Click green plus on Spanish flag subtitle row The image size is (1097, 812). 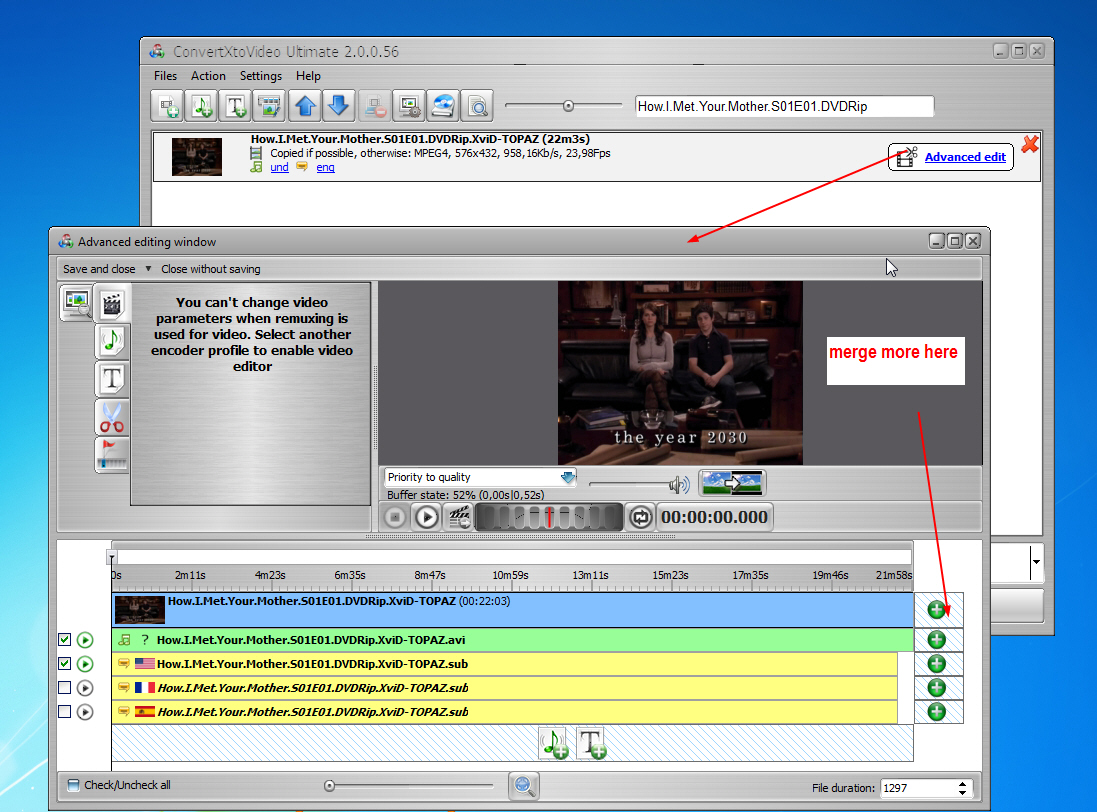(936, 711)
